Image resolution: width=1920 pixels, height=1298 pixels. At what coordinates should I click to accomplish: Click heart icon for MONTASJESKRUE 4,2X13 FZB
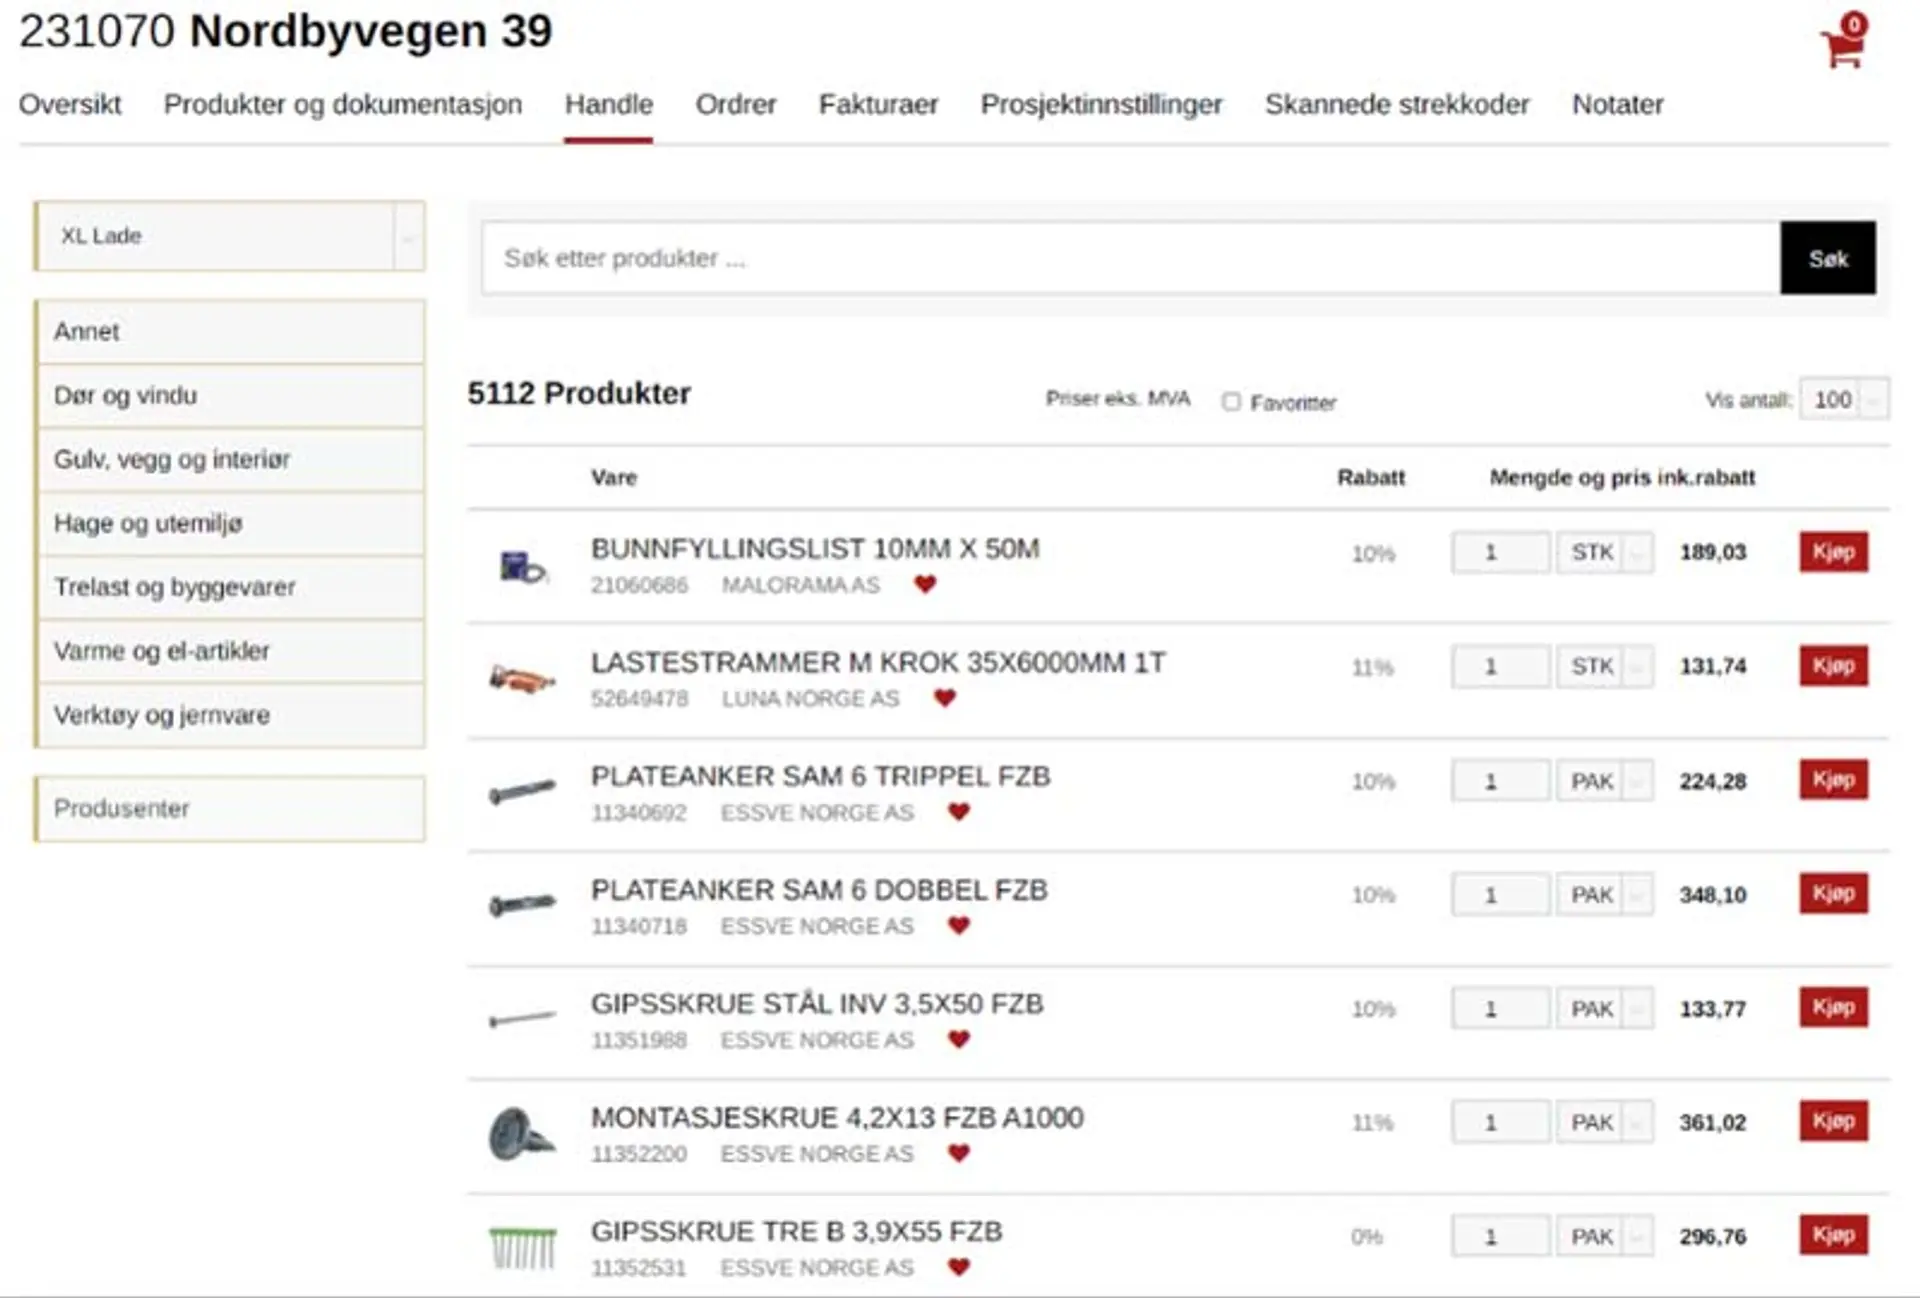tap(959, 1154)
